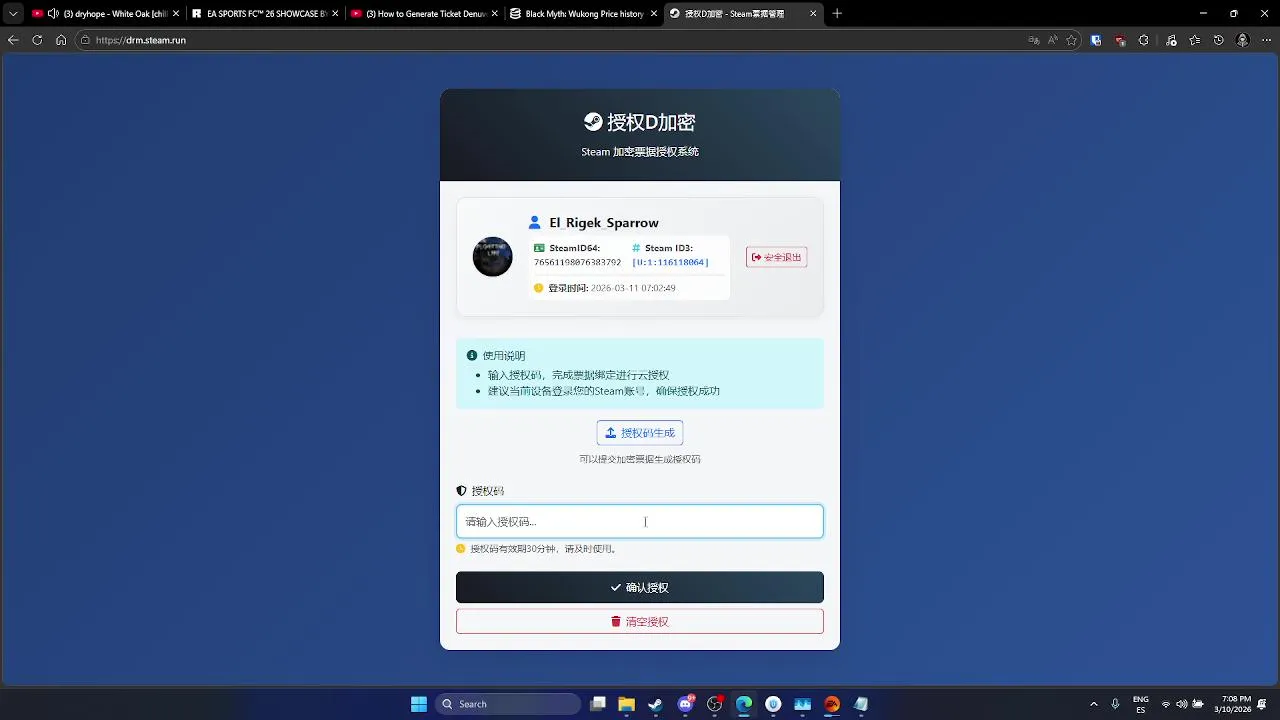Click the Steam logo in page header
Viewport: 1280px width, 720px height.
pos(593,122)
